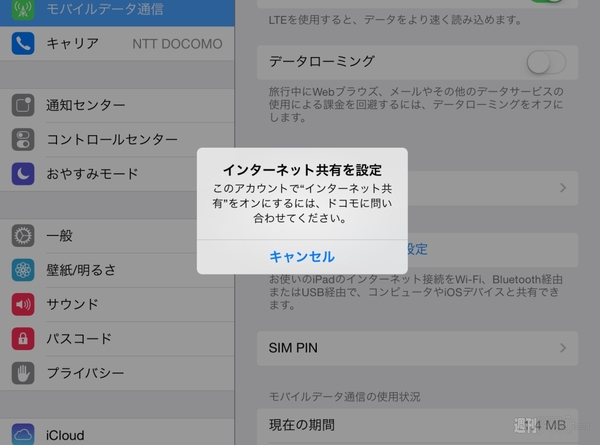This screenshot has width=600, height=445.
Task: Click the 通知センター icon
Action: (23, 105)
